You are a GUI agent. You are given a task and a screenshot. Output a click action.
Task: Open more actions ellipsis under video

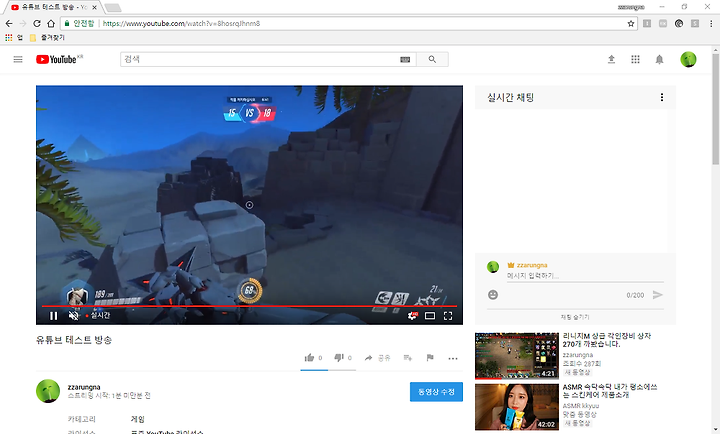(x=453, y=358)
